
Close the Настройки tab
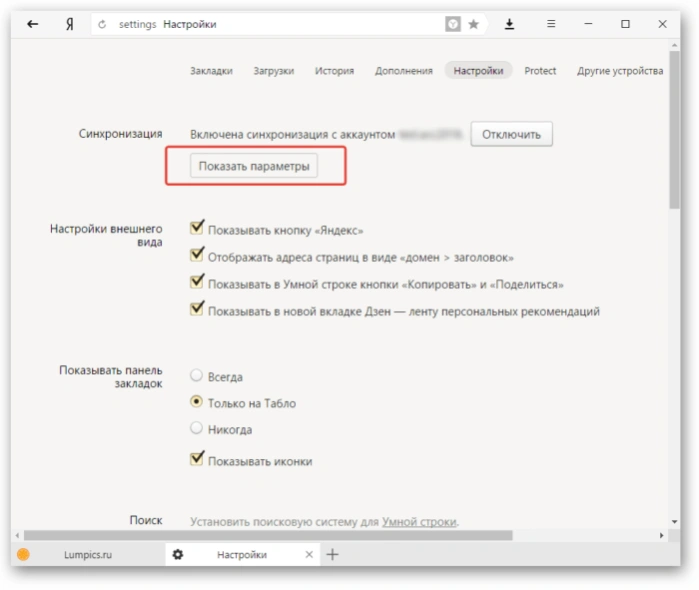[x=309, y=554]
